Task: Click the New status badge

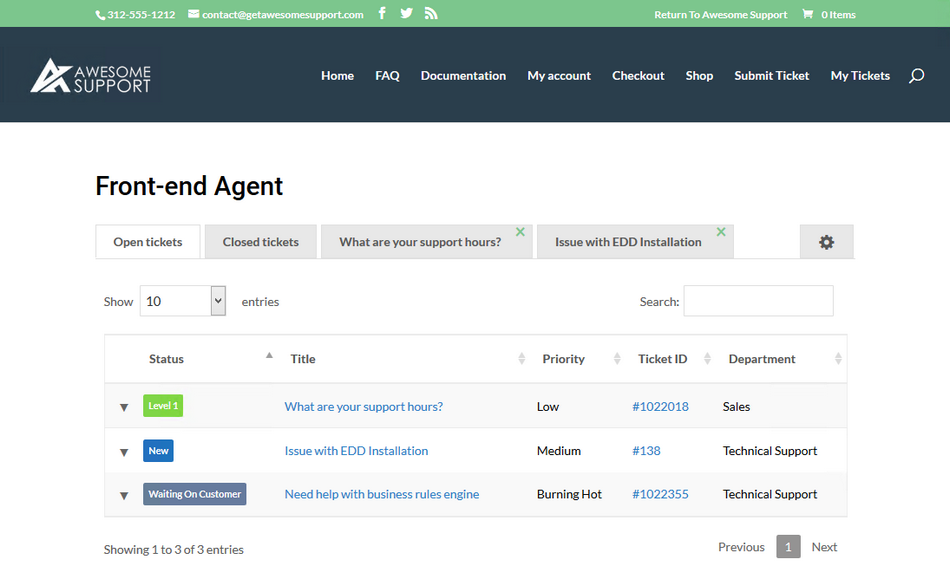Action: click(x=158, y=451)
